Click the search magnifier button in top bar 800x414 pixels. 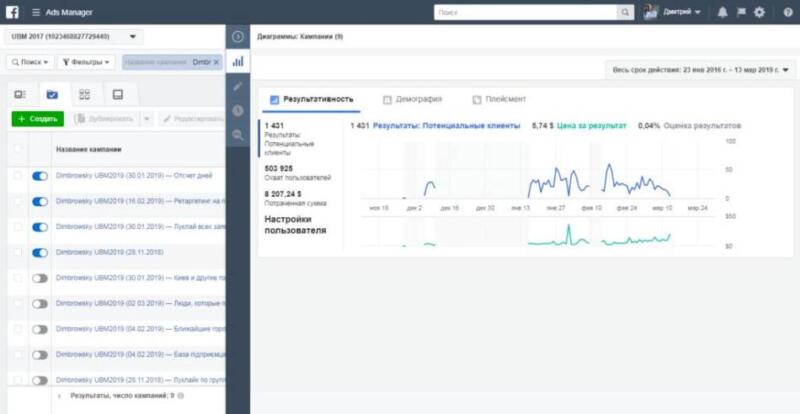625,12
